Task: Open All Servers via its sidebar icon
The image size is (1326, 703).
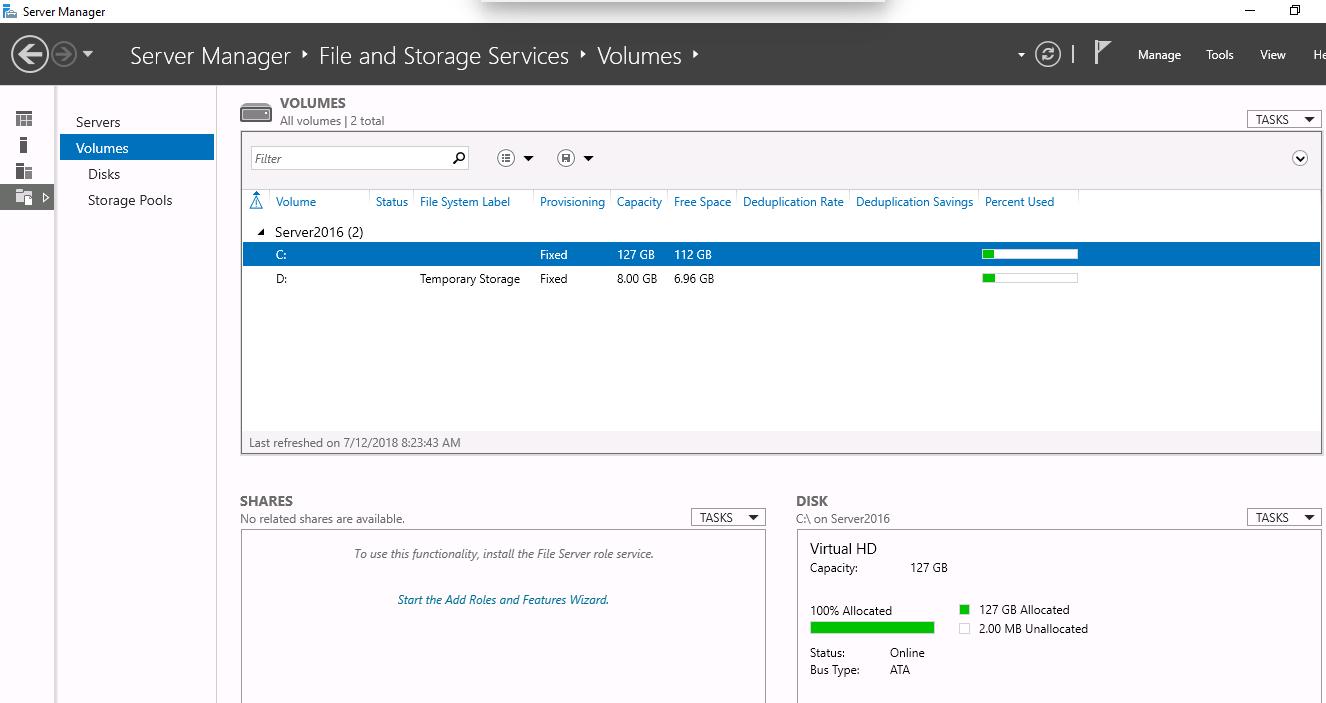Action: point(23,171)
